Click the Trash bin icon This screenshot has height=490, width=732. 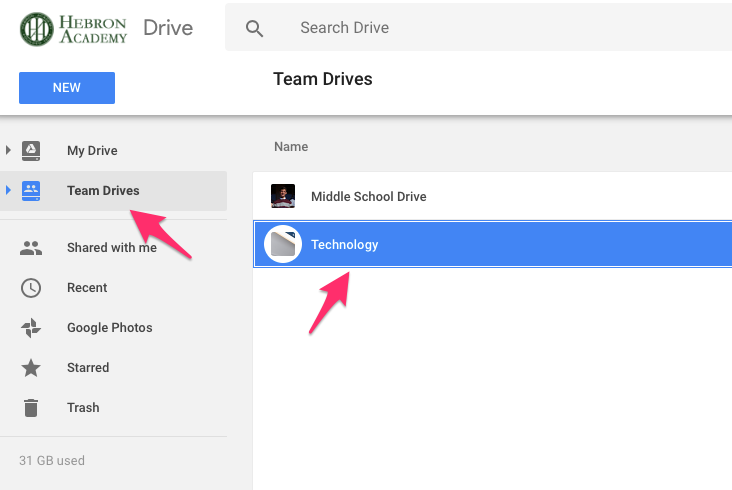31,408
